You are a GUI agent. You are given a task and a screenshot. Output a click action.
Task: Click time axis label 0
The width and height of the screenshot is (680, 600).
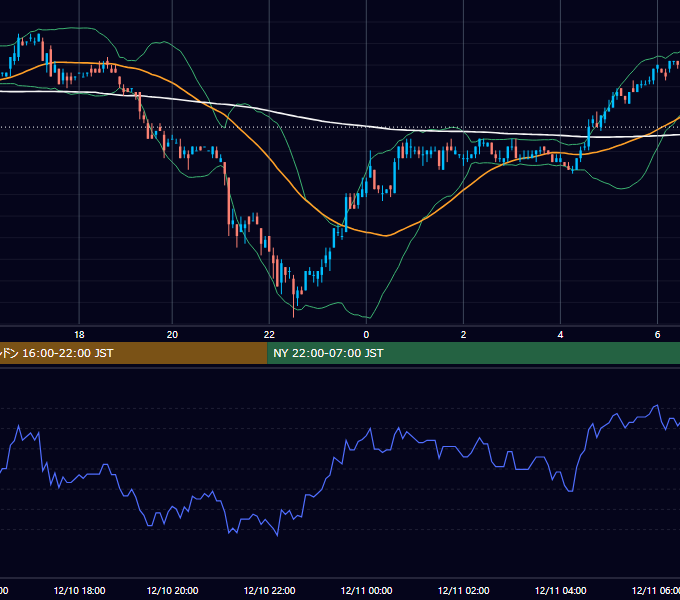[x=366, y=335]
